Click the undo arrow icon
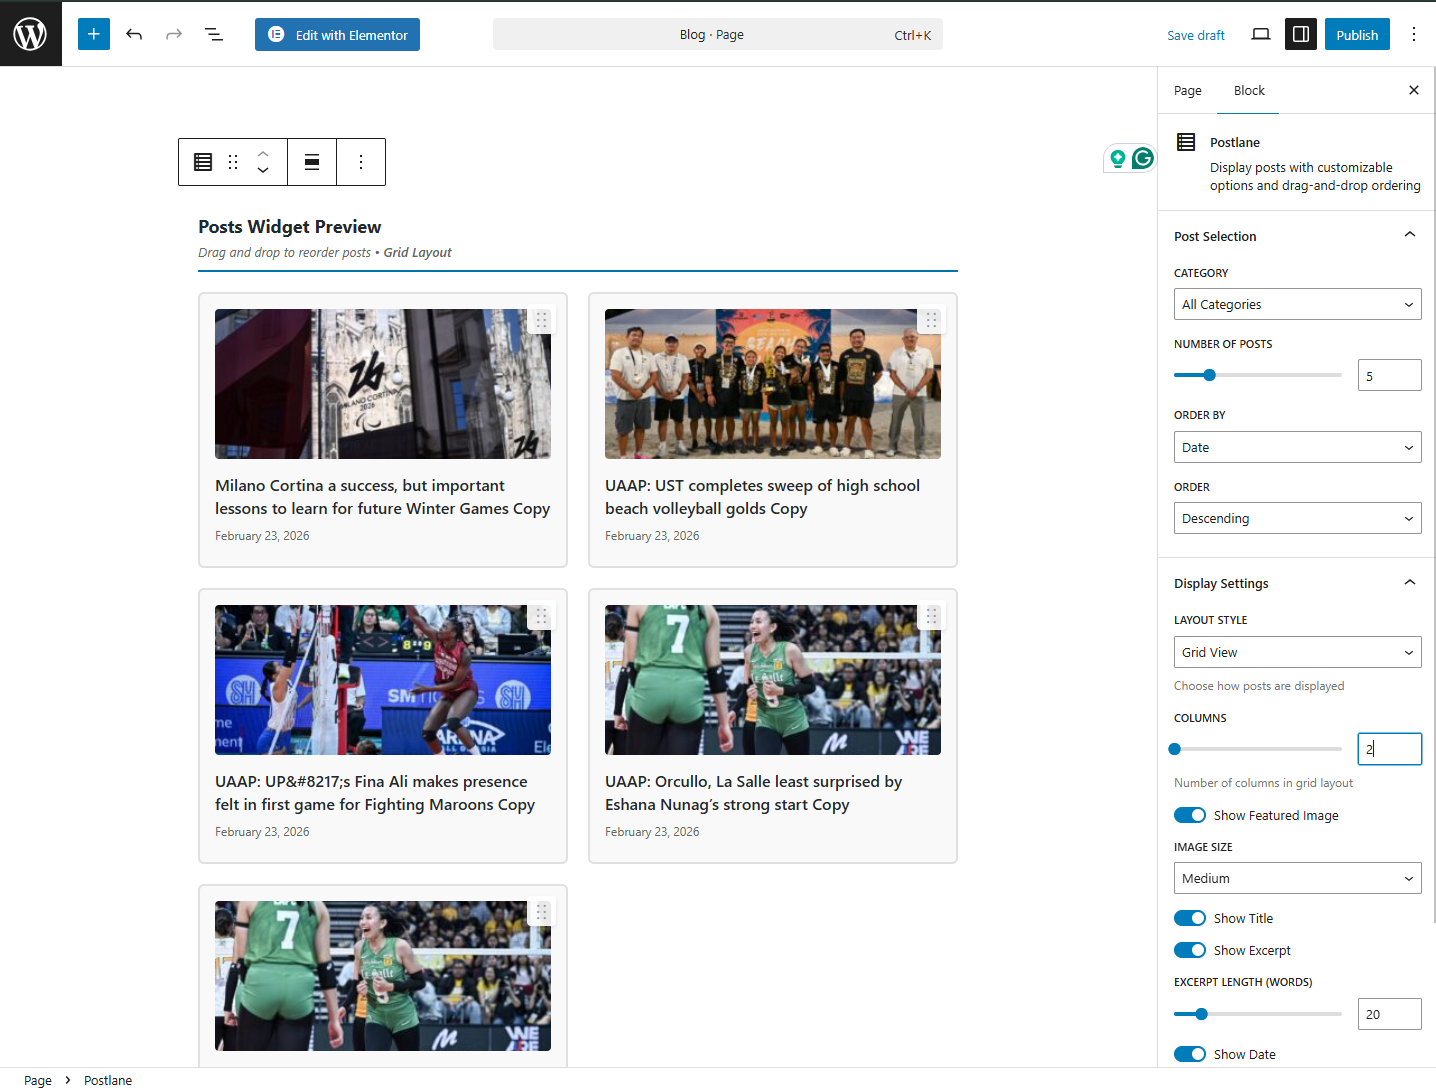This screenshot has height=1090, width=1436. coord(134,34)
